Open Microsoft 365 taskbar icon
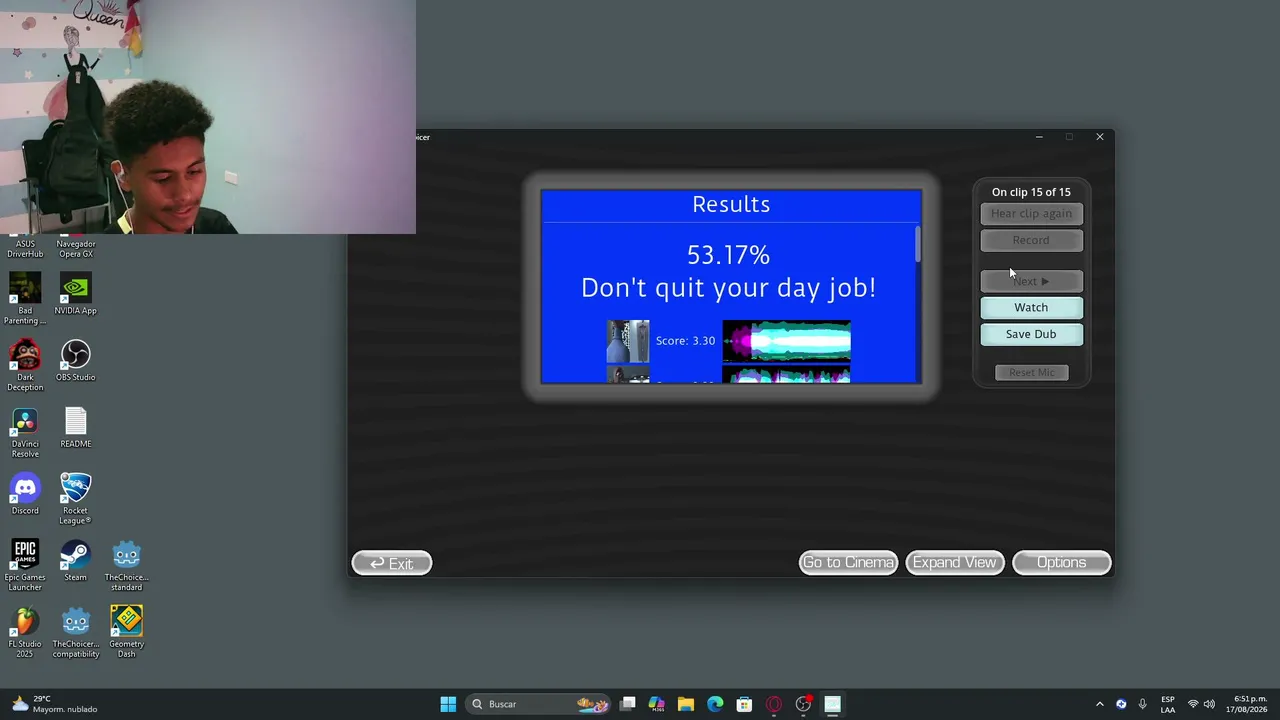Screen dimensions: 1280x720 click(657, 704)
